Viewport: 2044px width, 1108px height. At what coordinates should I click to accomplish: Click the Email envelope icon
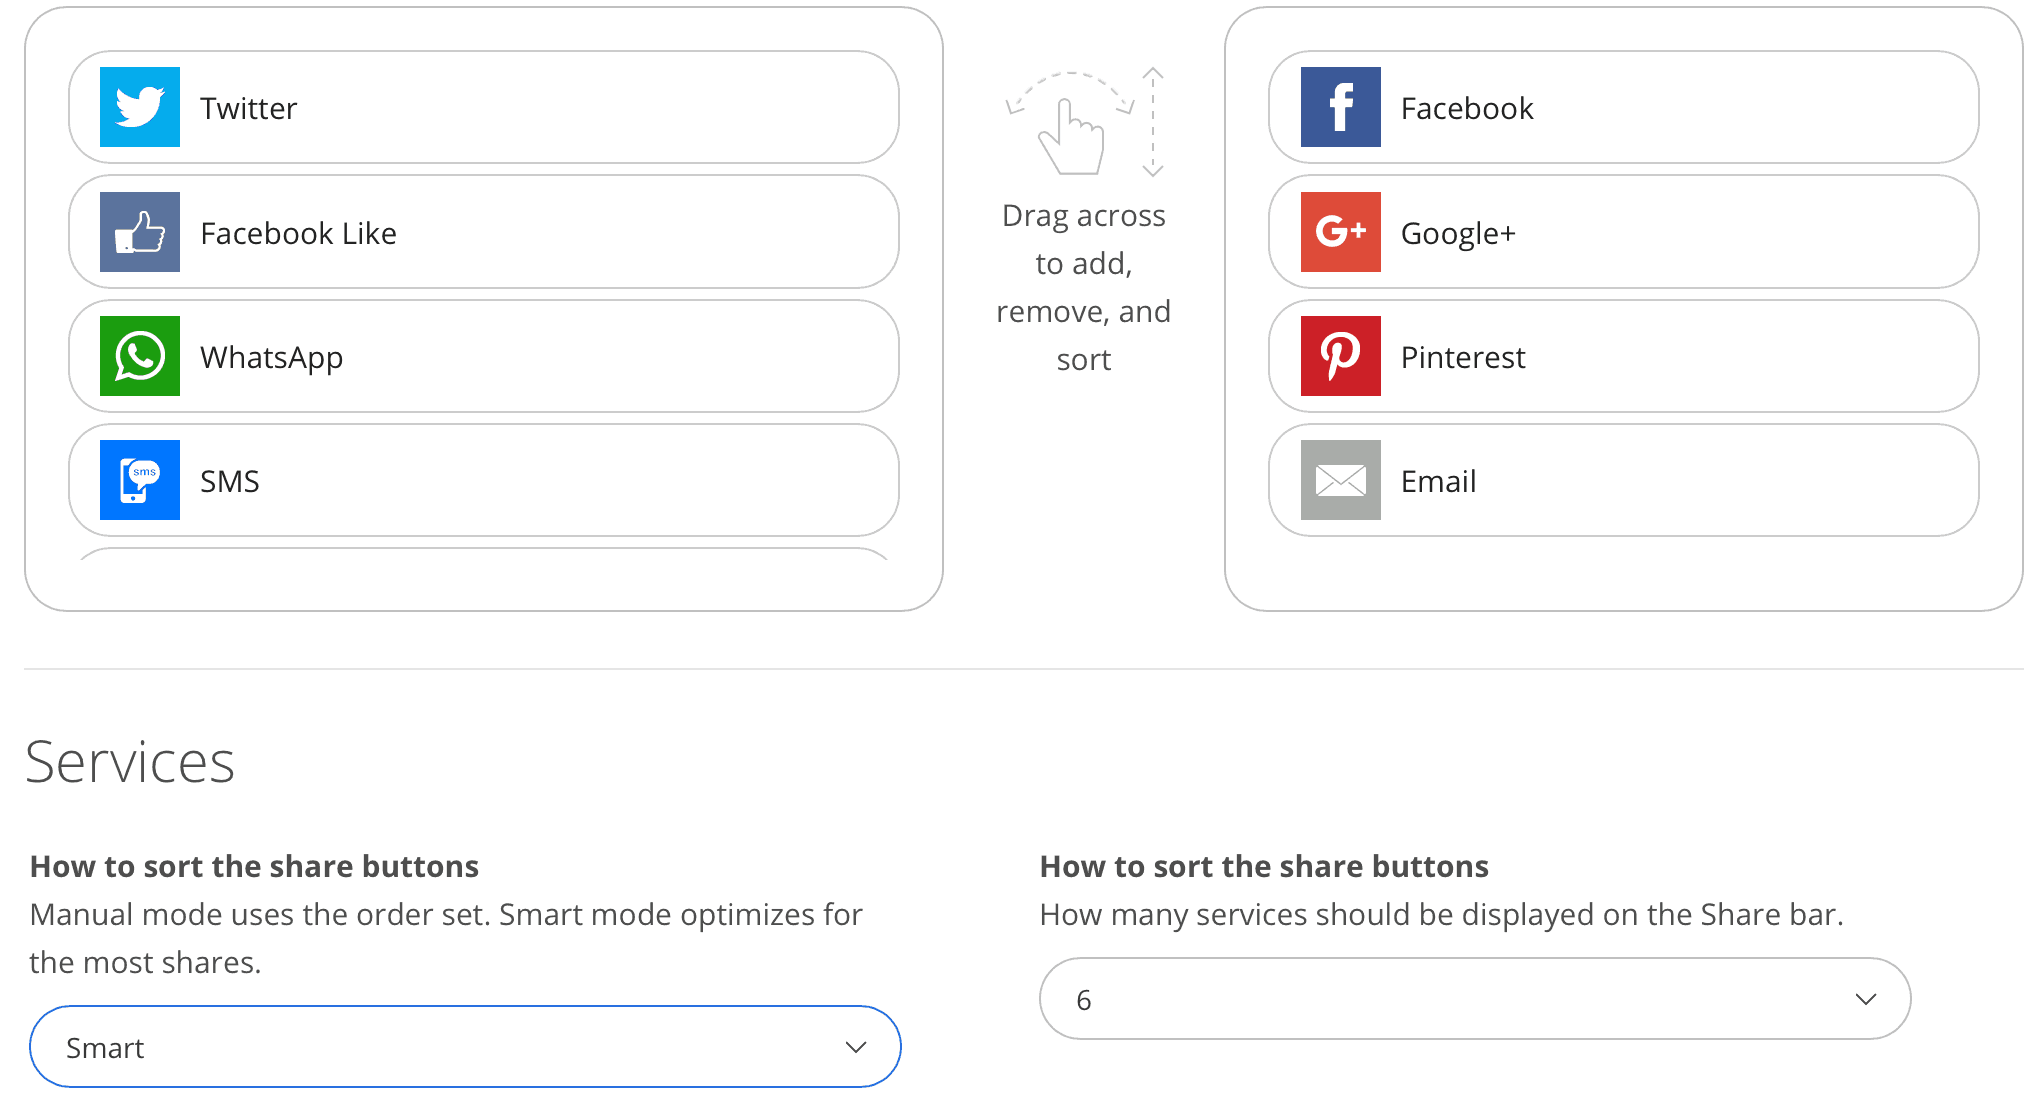pyautogui.click(x=1340, y=480)
